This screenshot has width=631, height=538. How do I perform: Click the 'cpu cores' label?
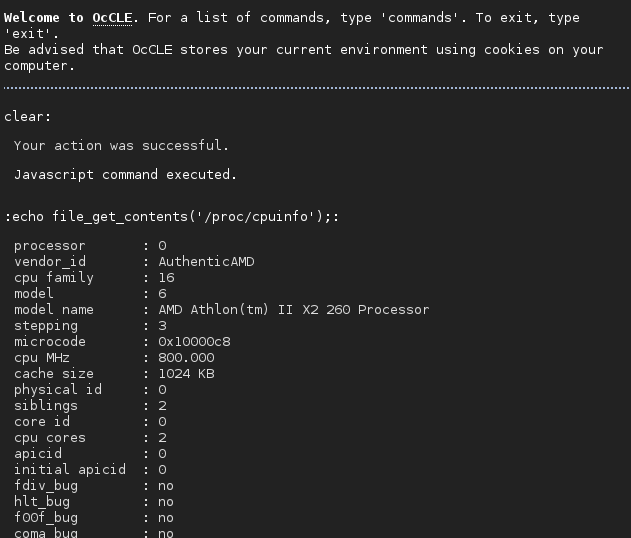50,438
